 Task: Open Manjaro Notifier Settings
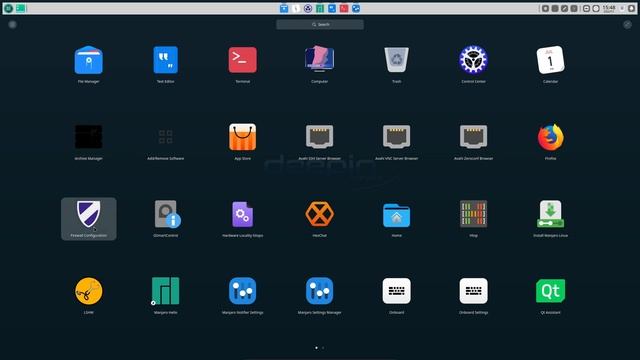coord(242,291)
